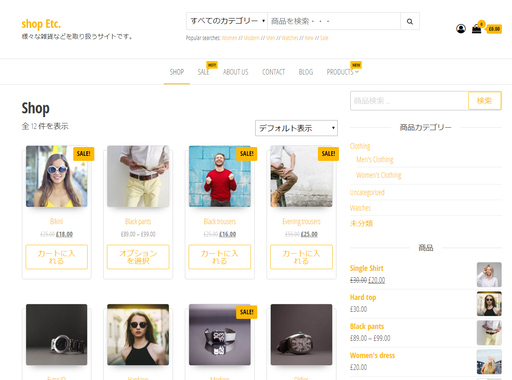The height and width of the screenshot is (380, 512).
Task: Go to the SALE menu item
Action: tap(203, 72)
